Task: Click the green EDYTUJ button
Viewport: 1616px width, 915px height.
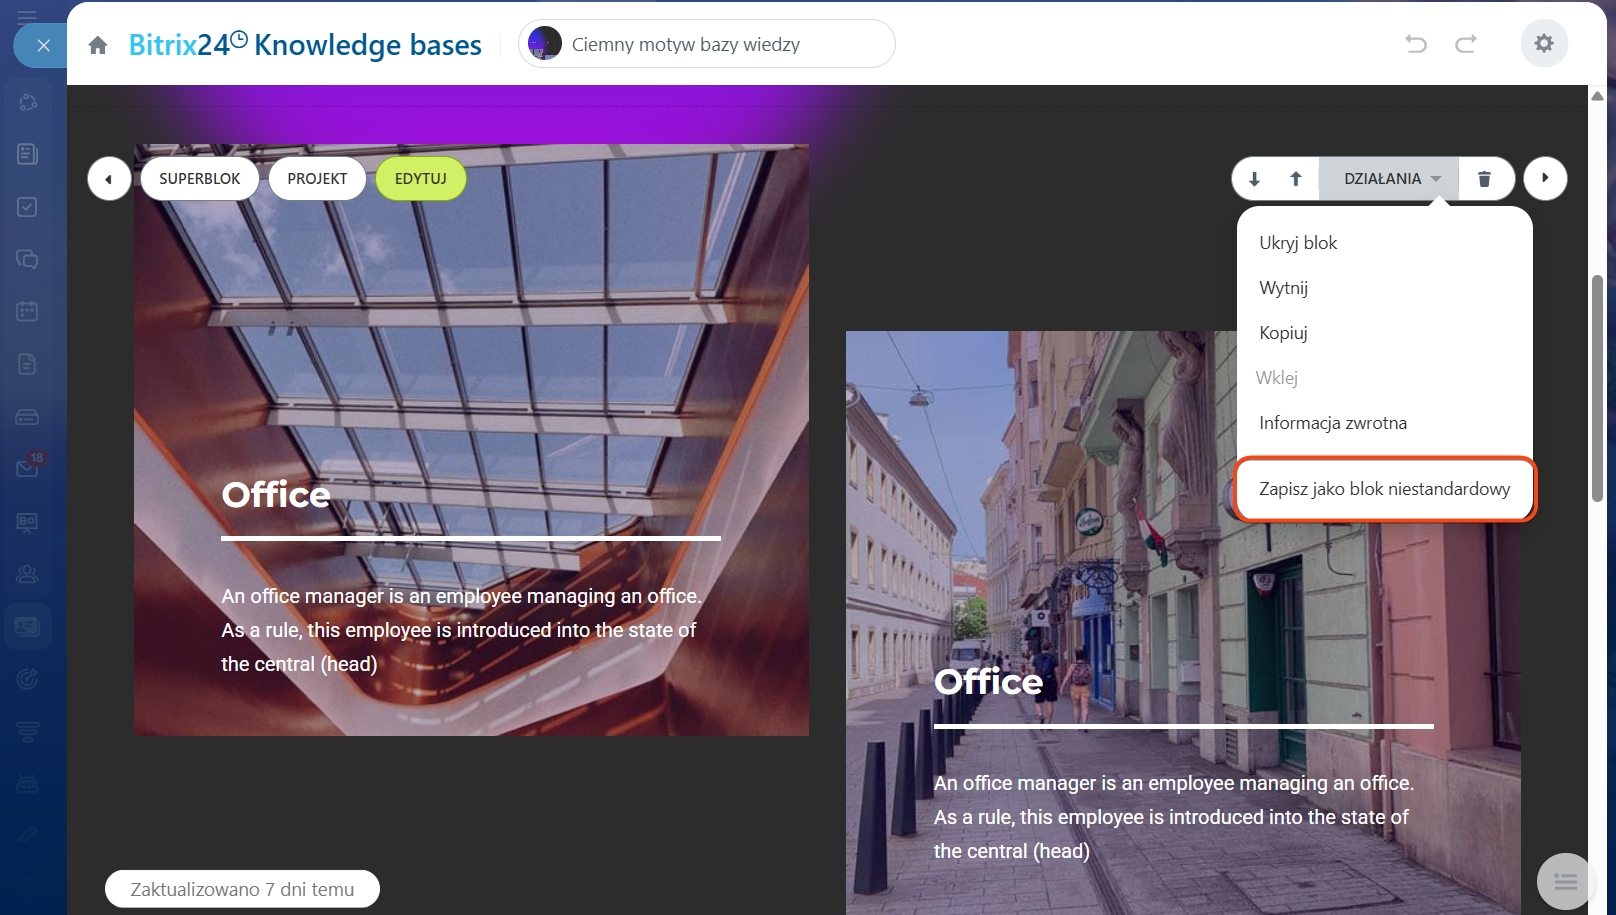Action: 420,179
